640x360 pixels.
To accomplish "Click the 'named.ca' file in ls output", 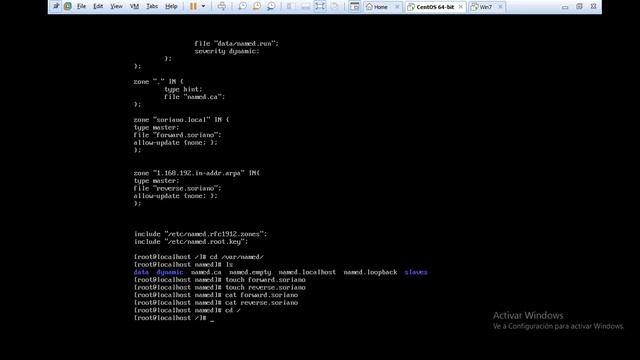I will coord(206,272).
